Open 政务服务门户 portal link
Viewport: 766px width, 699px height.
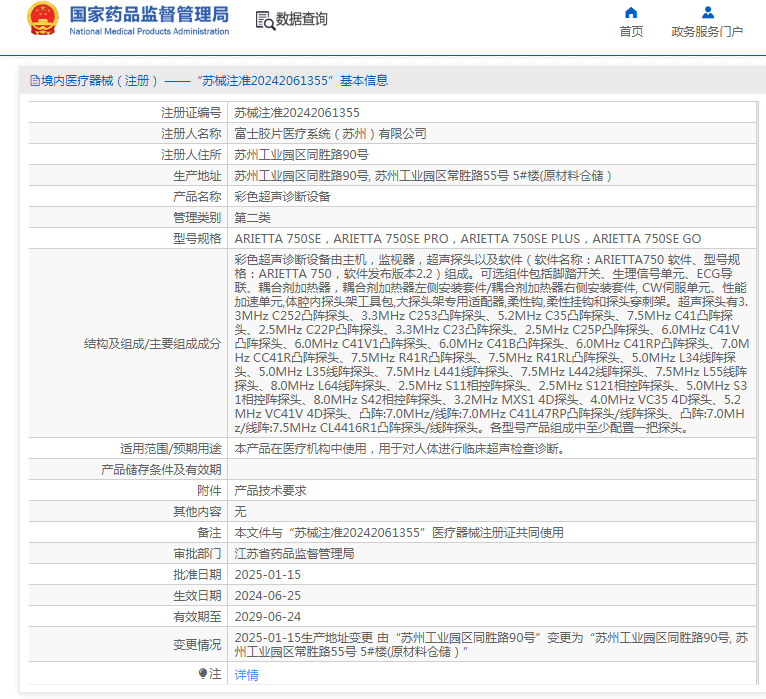[707, 31]
